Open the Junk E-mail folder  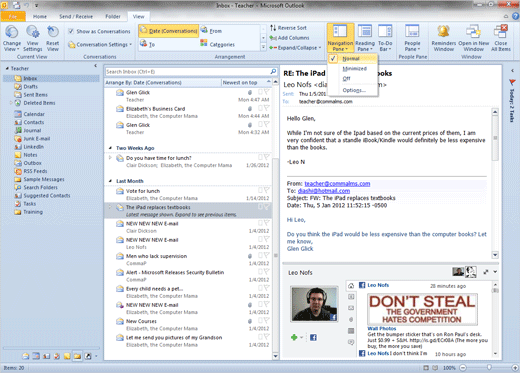[37, 139]
